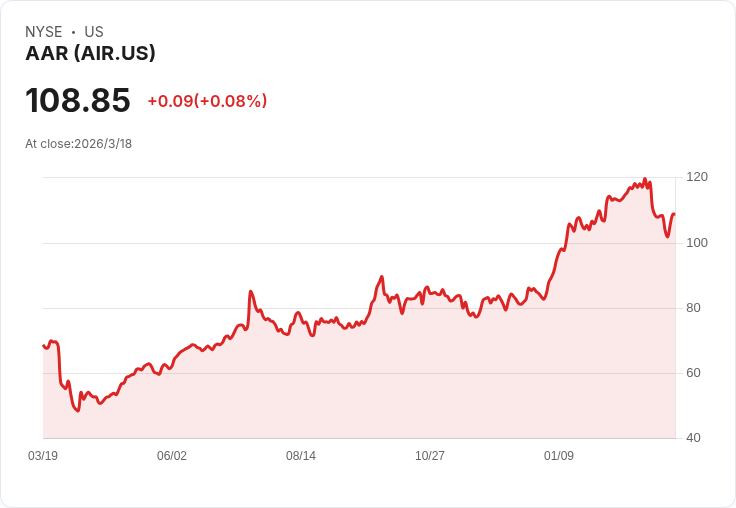Click the final endpoint of the price line
736x508 pixels.
[x=674, y=214]
